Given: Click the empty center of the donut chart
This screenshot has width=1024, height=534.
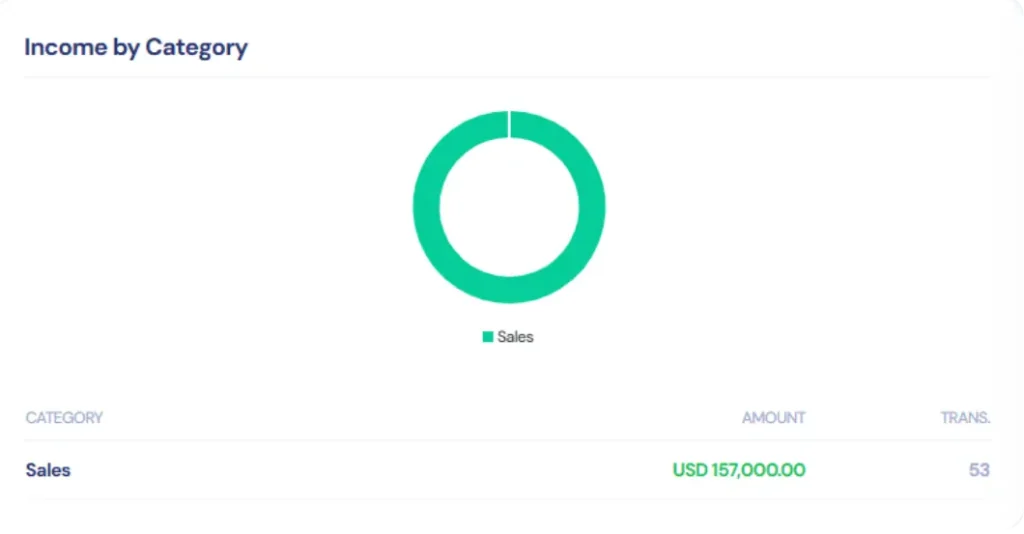Looking at the screenshot, I should (x=509, y=207).
